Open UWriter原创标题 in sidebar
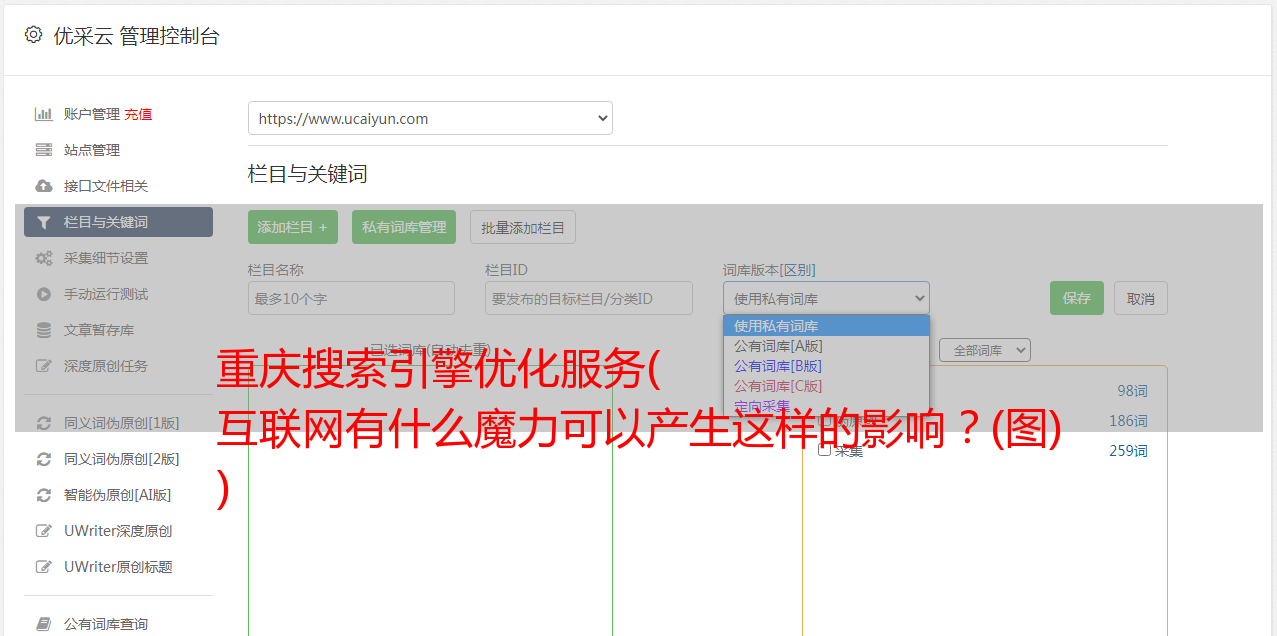Screen dimensions: 1277x636 point(118,567)
